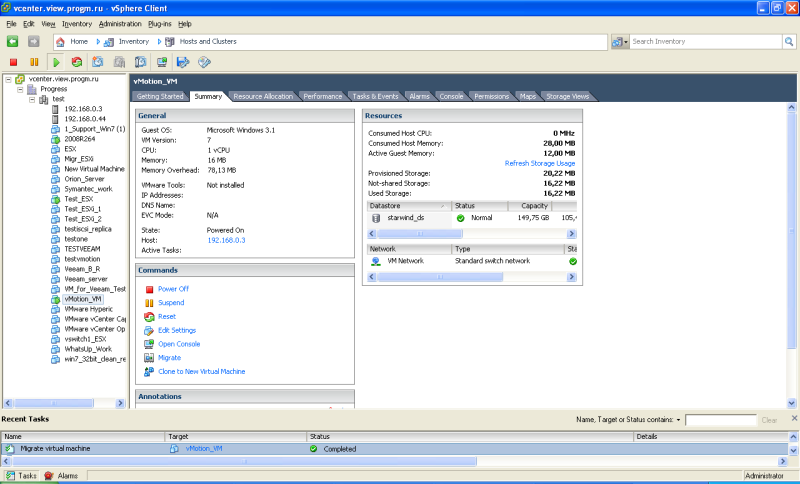This screenshot has width=800, height=484.
Task: Click the Migrate virtual machine task icon
Action: point(10,449)
